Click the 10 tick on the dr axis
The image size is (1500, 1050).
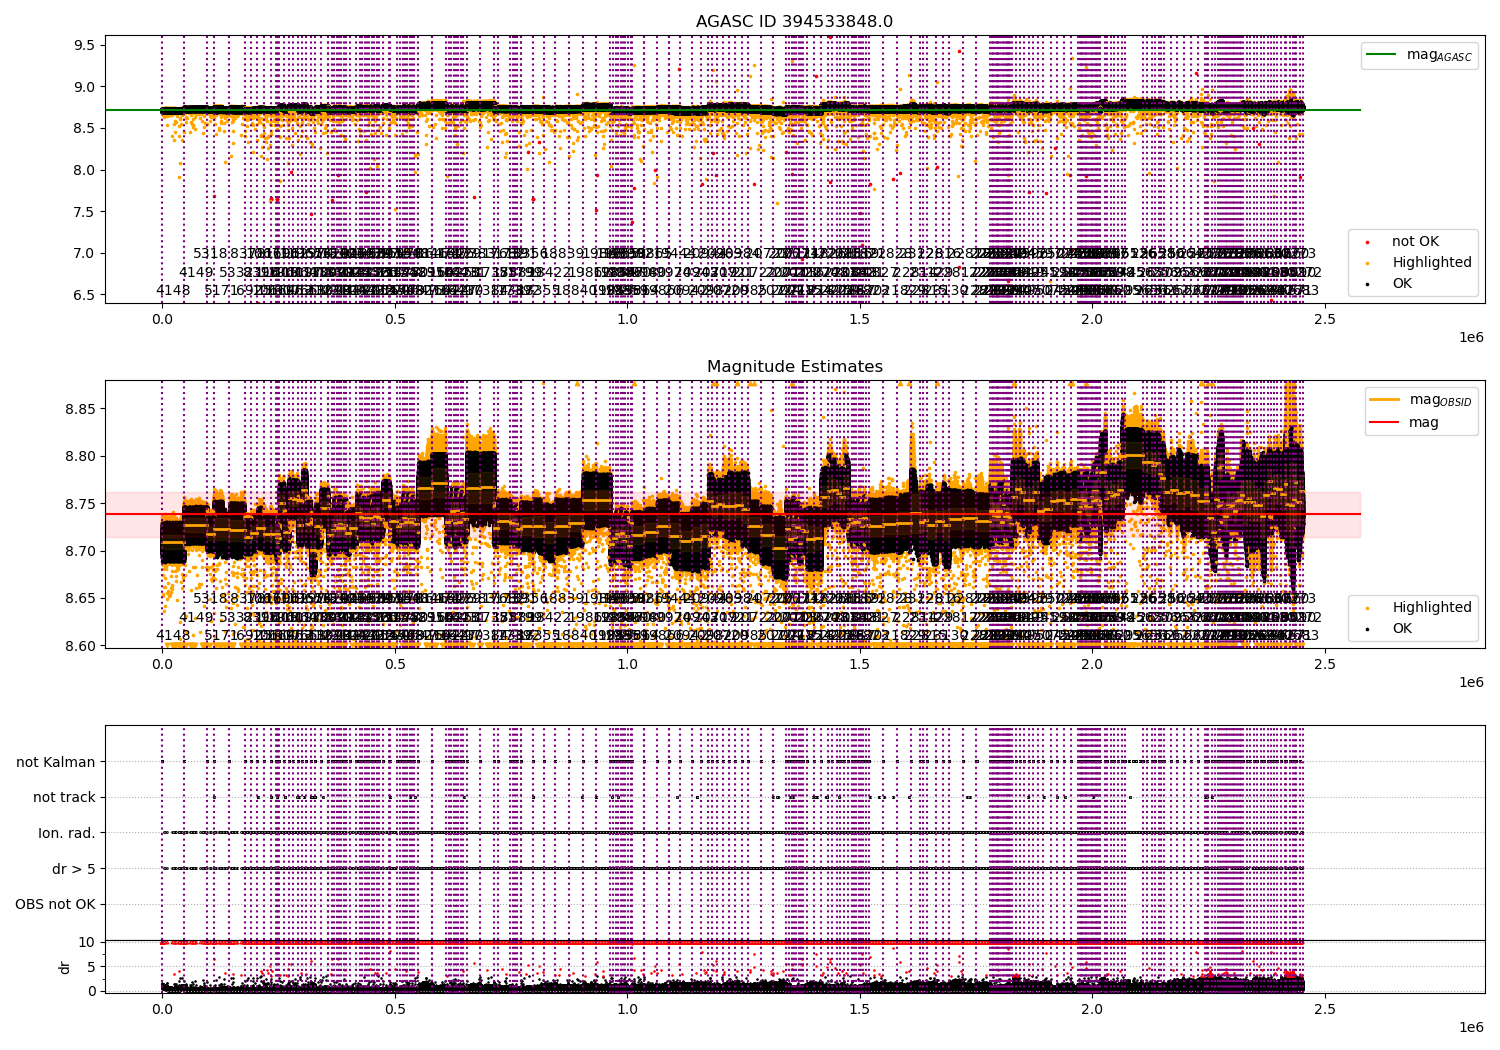87,942
